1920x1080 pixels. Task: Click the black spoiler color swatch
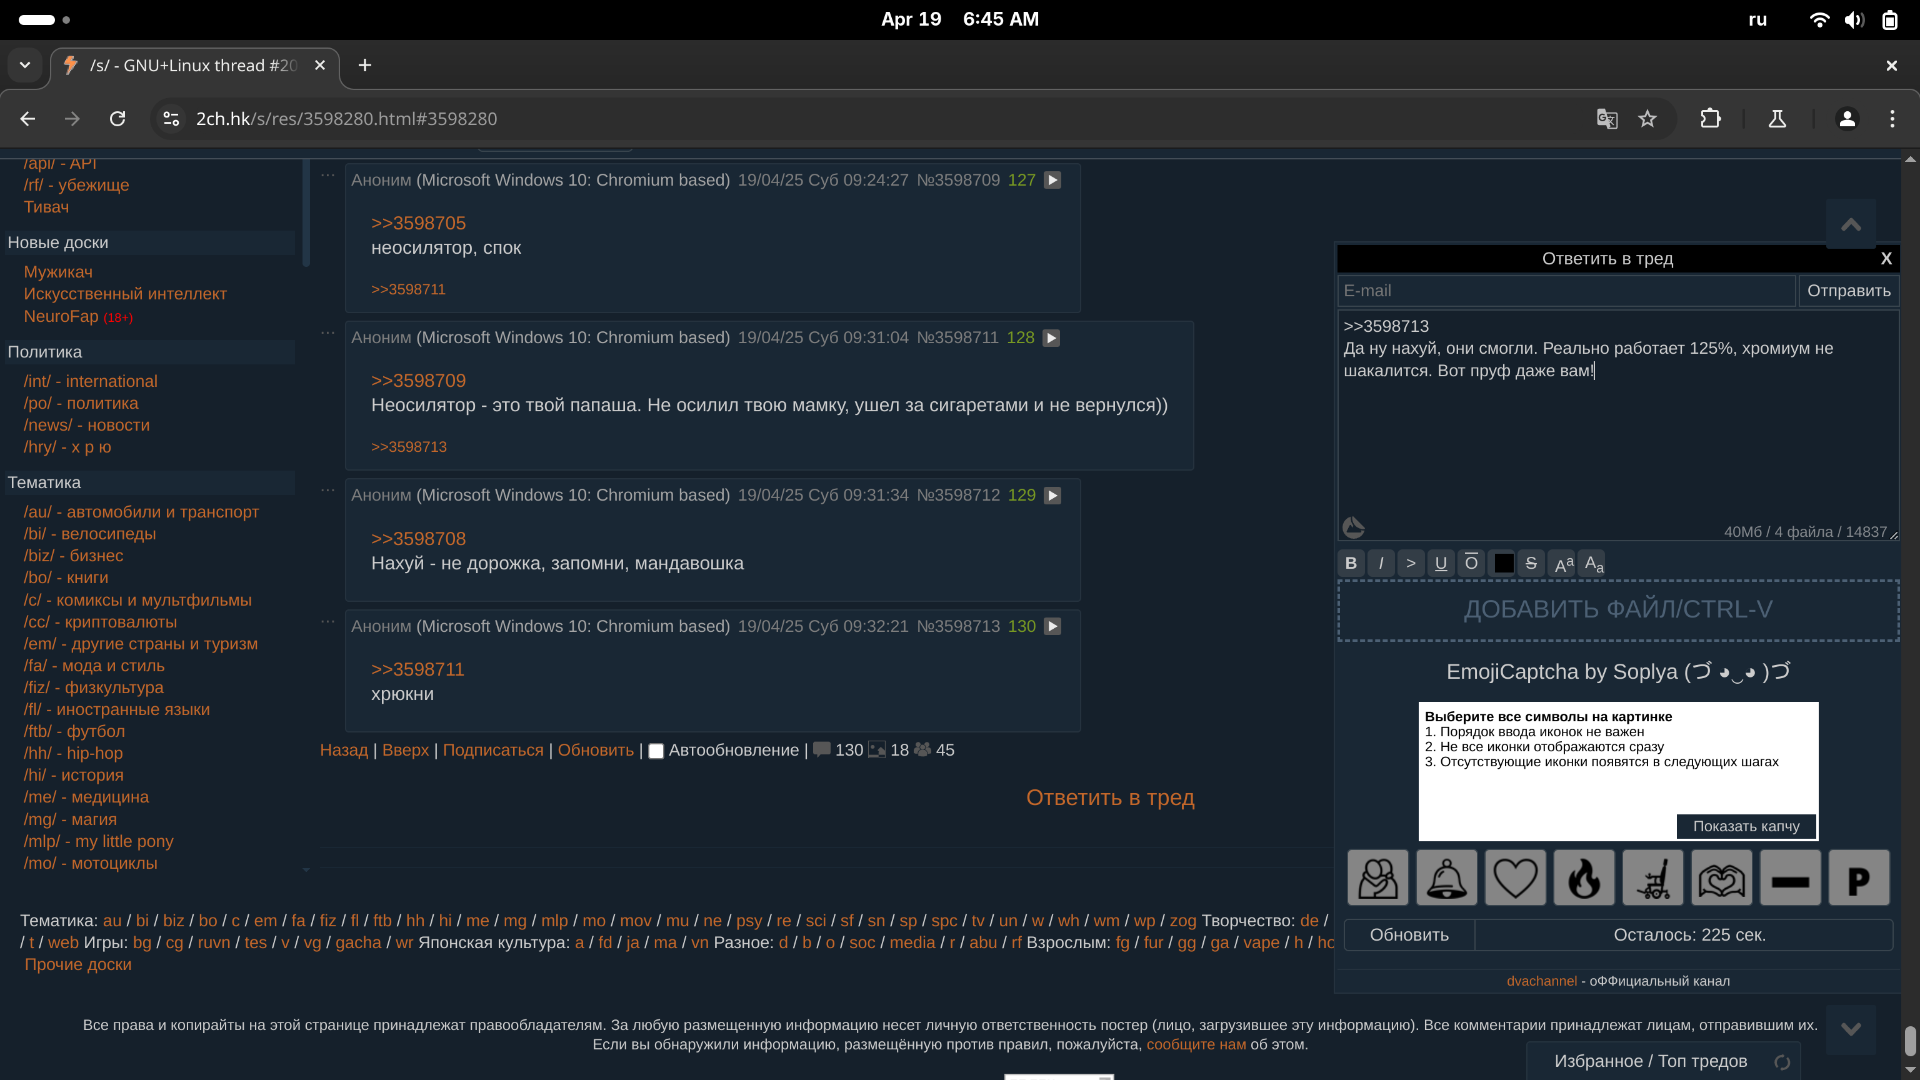pos(1502,563)
